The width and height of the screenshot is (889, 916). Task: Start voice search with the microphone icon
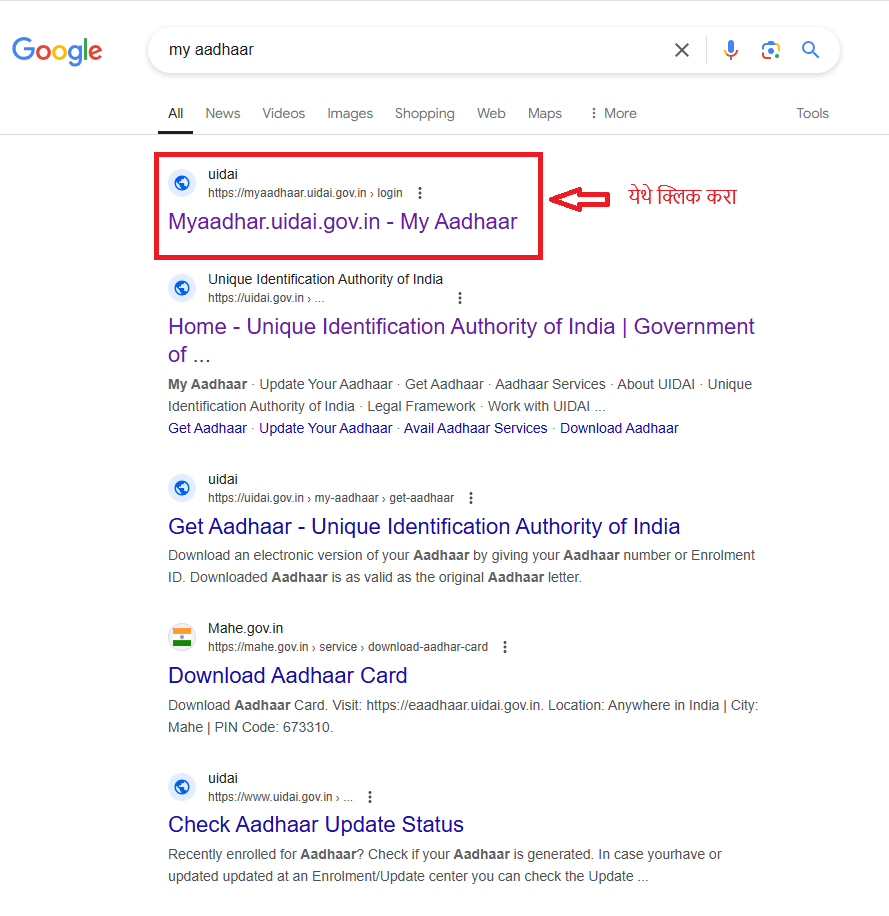(730, 50)
